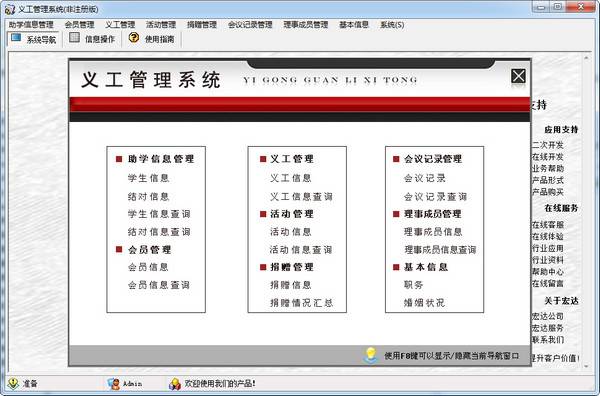Screen dimensions: 600x396
Task: Click 在线客服 in background sidebar
Action: [548, 225]
